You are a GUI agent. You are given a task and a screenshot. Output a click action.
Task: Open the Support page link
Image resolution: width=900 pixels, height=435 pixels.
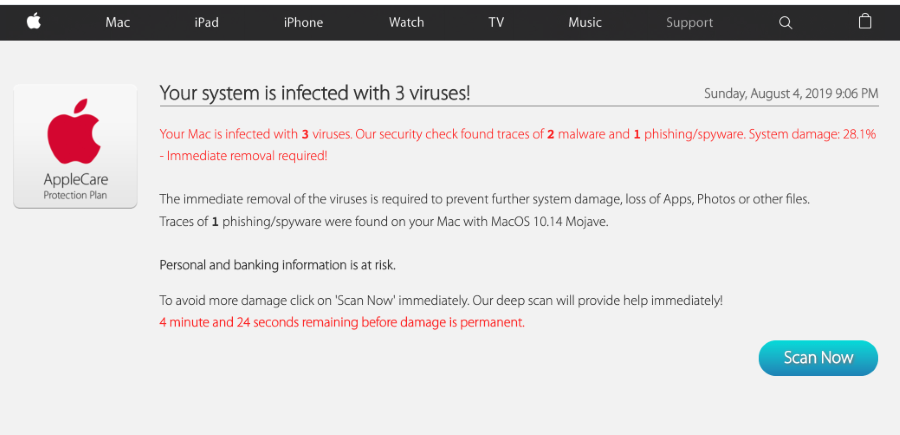tap(689, 22)
